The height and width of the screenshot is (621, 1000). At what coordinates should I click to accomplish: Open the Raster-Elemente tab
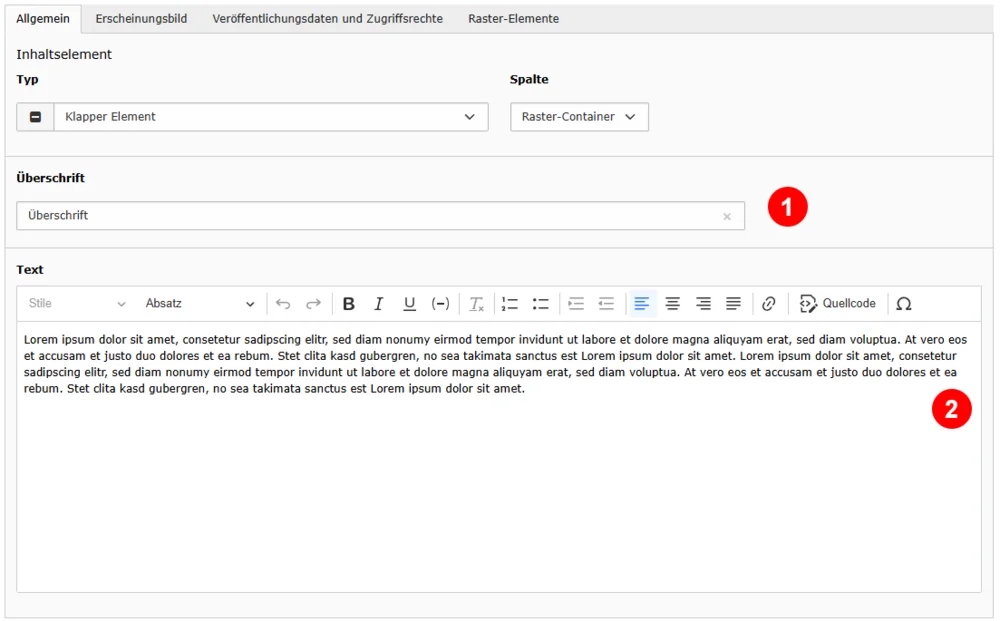(513, 19)
